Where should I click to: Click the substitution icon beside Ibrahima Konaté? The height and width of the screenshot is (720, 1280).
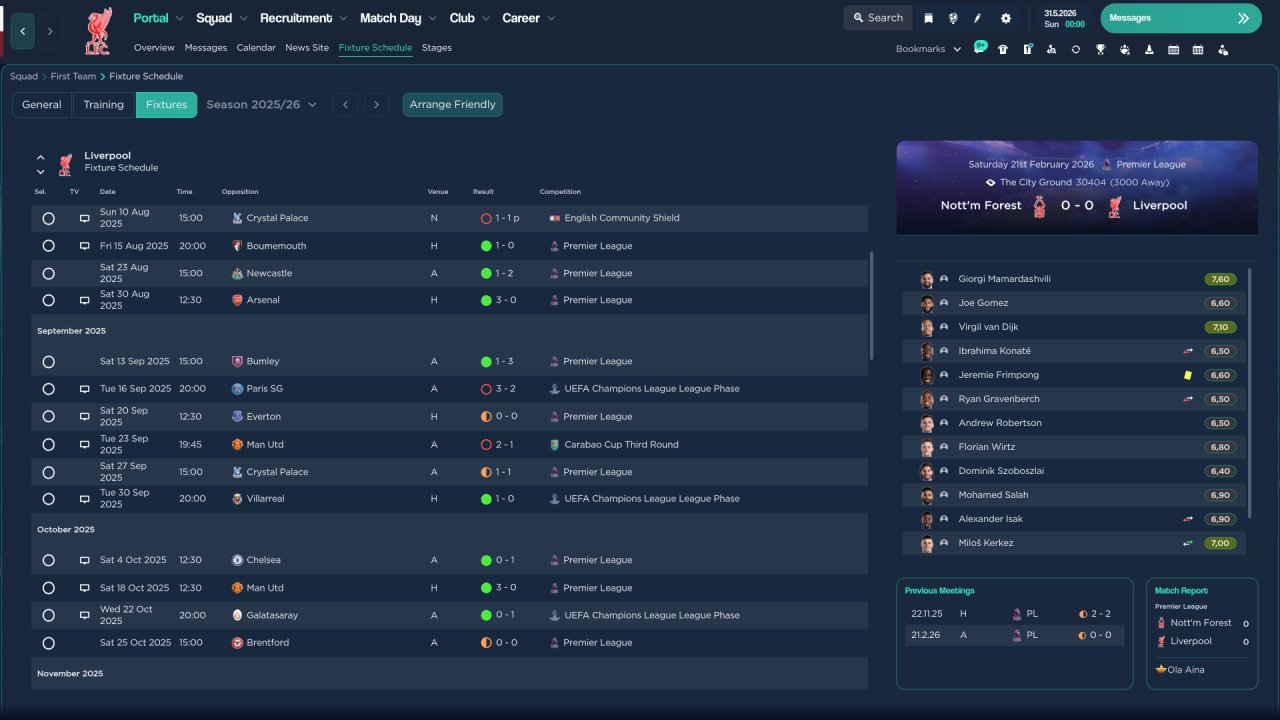[x=1188, y=351]
